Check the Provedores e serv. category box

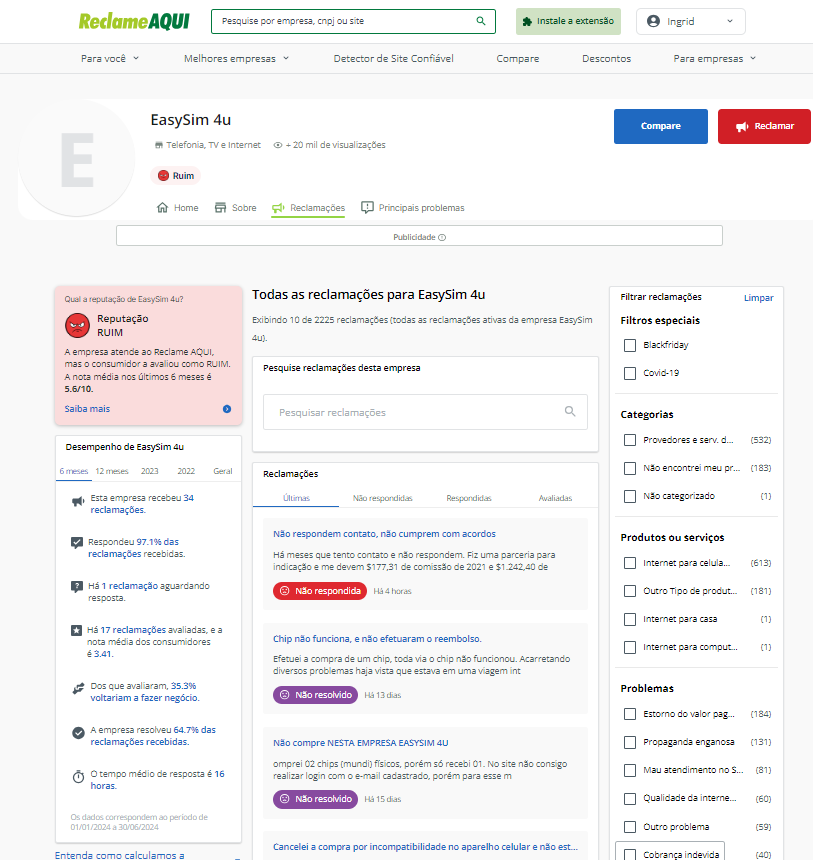click(630, 440)
